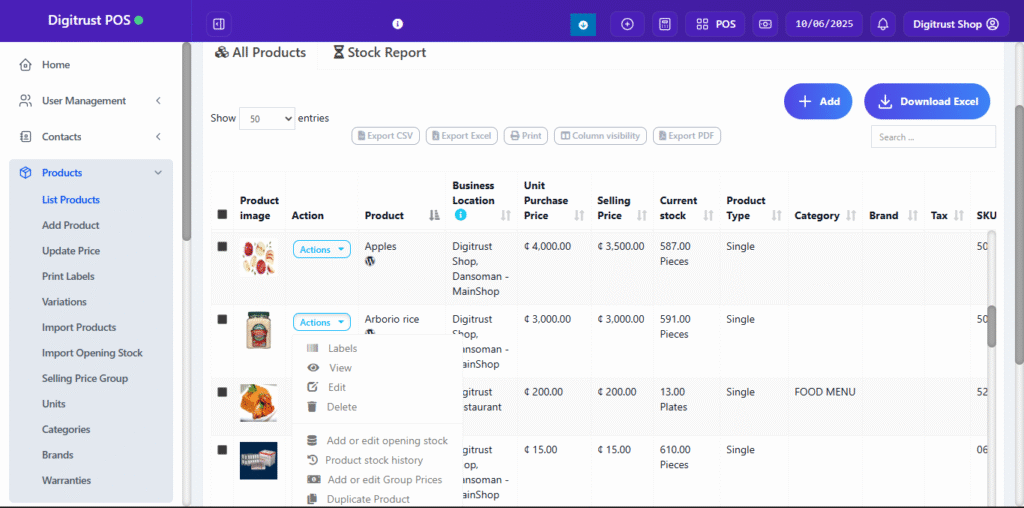Open the Actions dropdown for Apples

pyautogui.click(x=321, y=249)
